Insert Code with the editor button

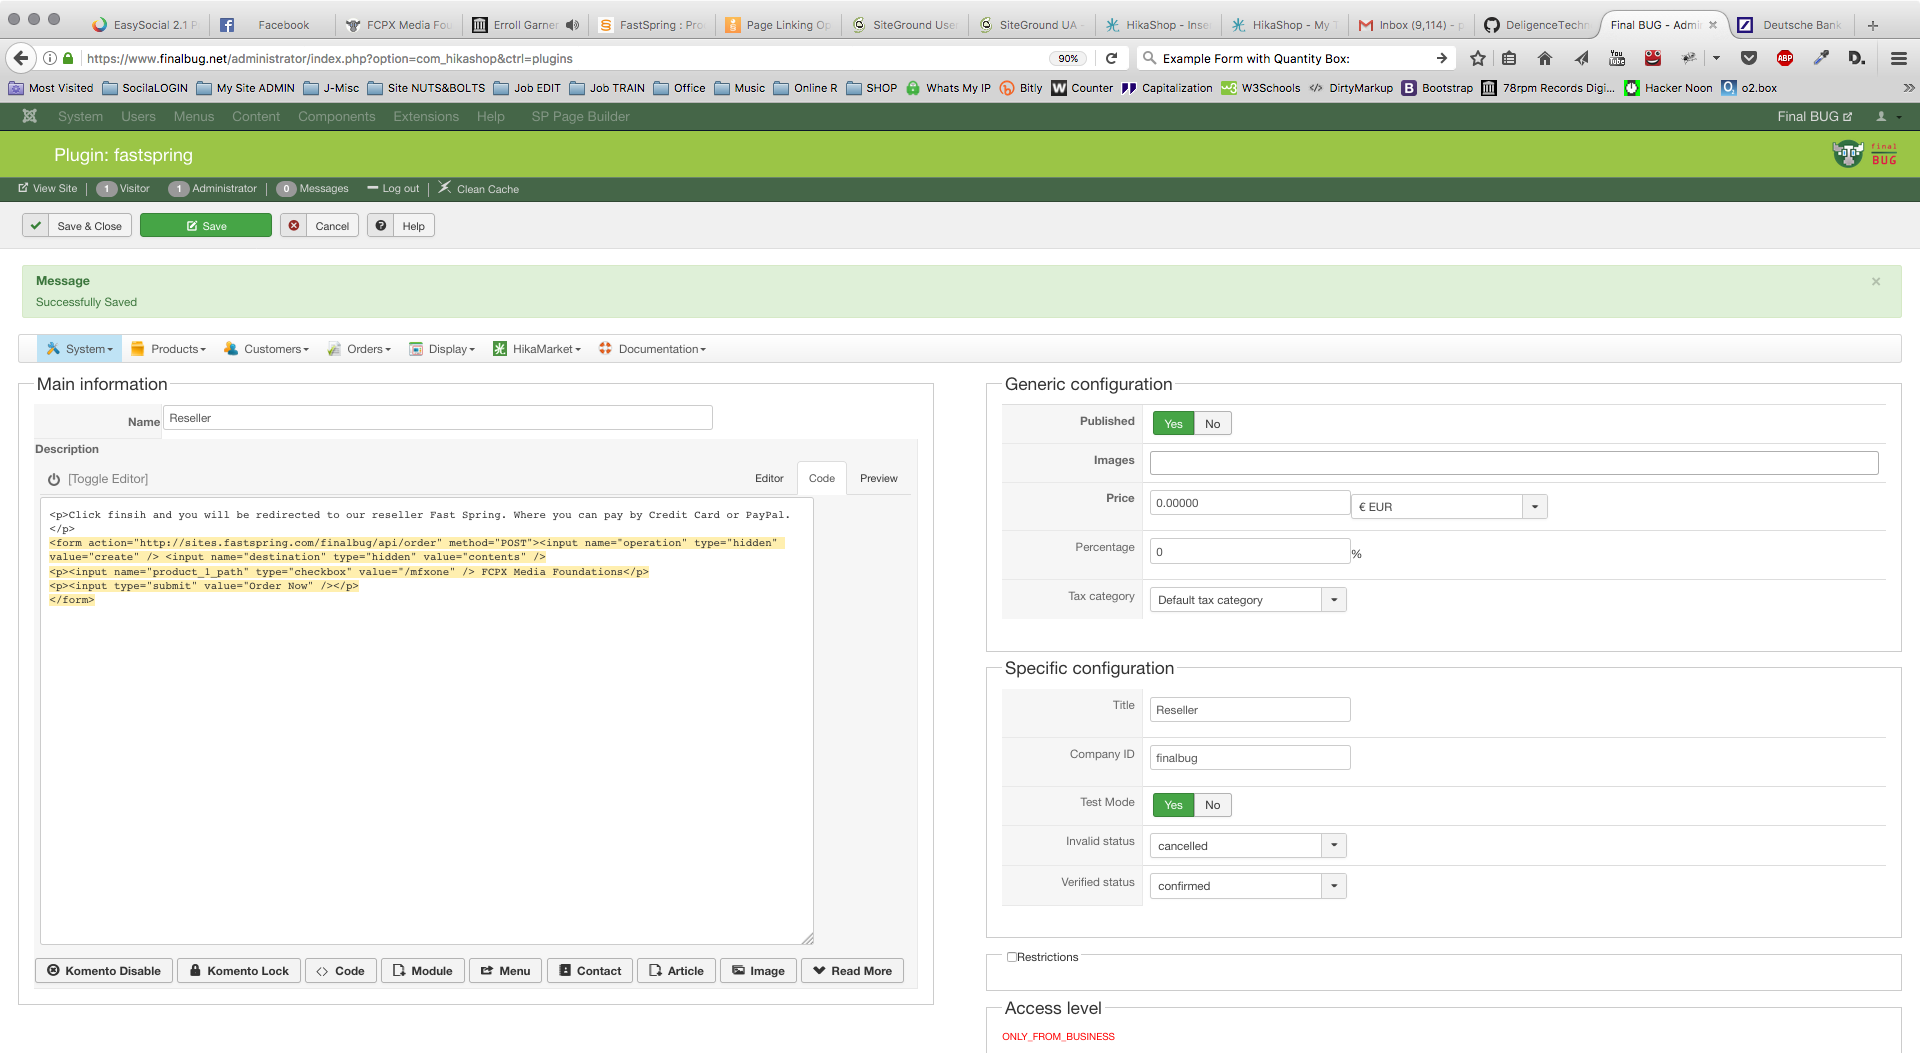341,971
